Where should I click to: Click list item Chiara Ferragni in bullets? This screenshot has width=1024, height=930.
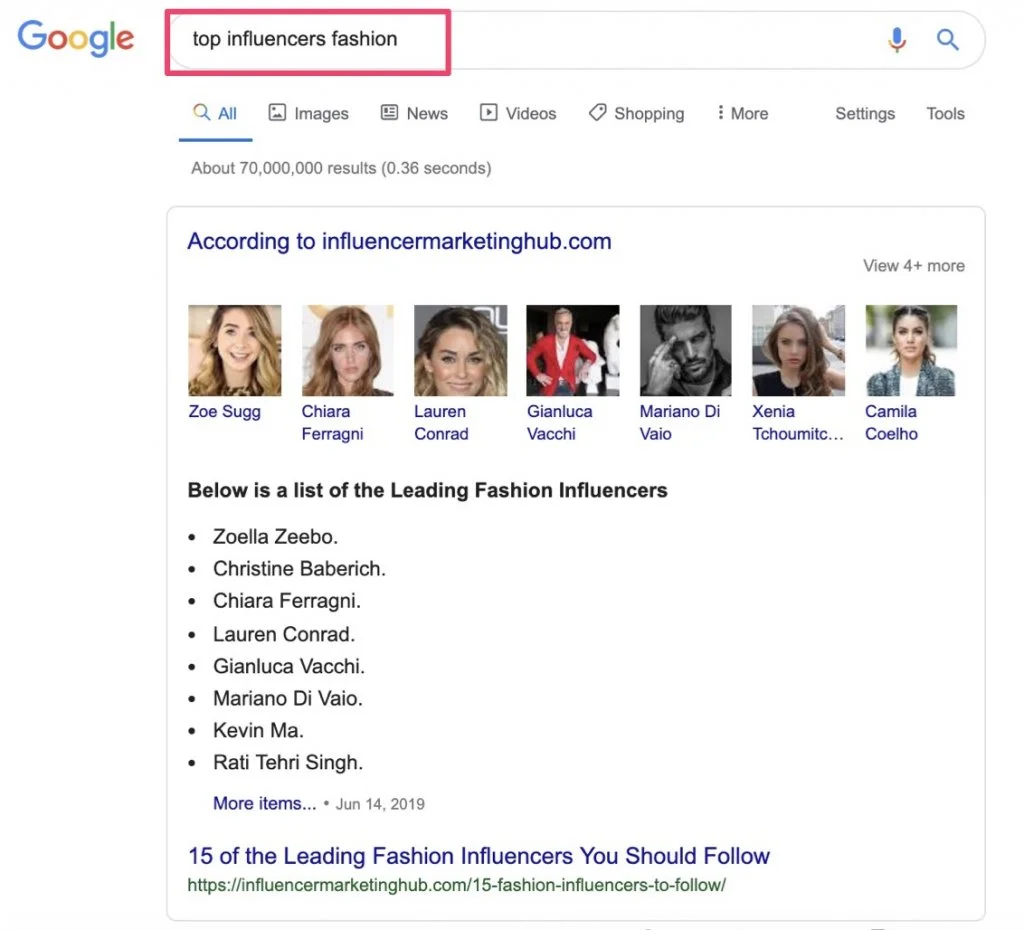[287, 601]
